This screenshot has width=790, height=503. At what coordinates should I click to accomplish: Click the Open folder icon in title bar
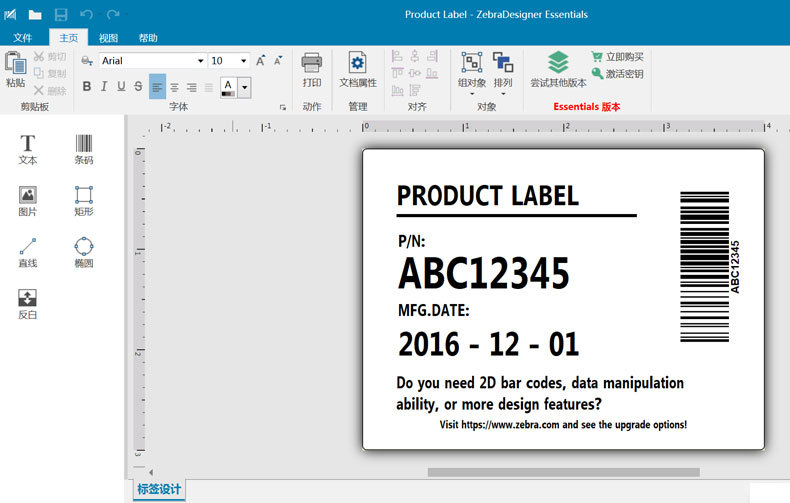[x=35, y=15]
